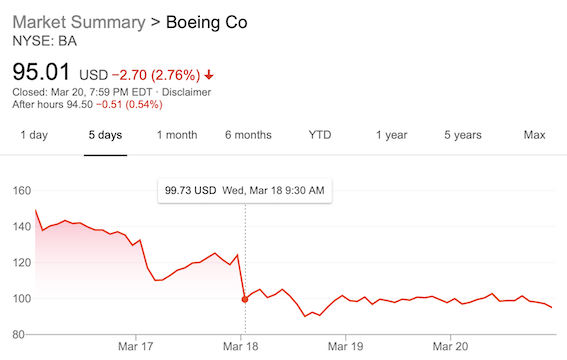View the 5 years chart range
Screen dimensions: 567x360
(463, 135)
